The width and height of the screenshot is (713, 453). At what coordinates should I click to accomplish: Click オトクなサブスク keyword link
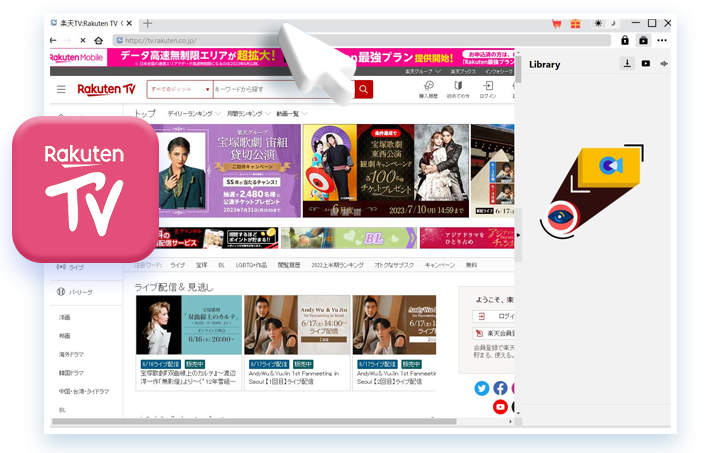[x=394, y=265]
